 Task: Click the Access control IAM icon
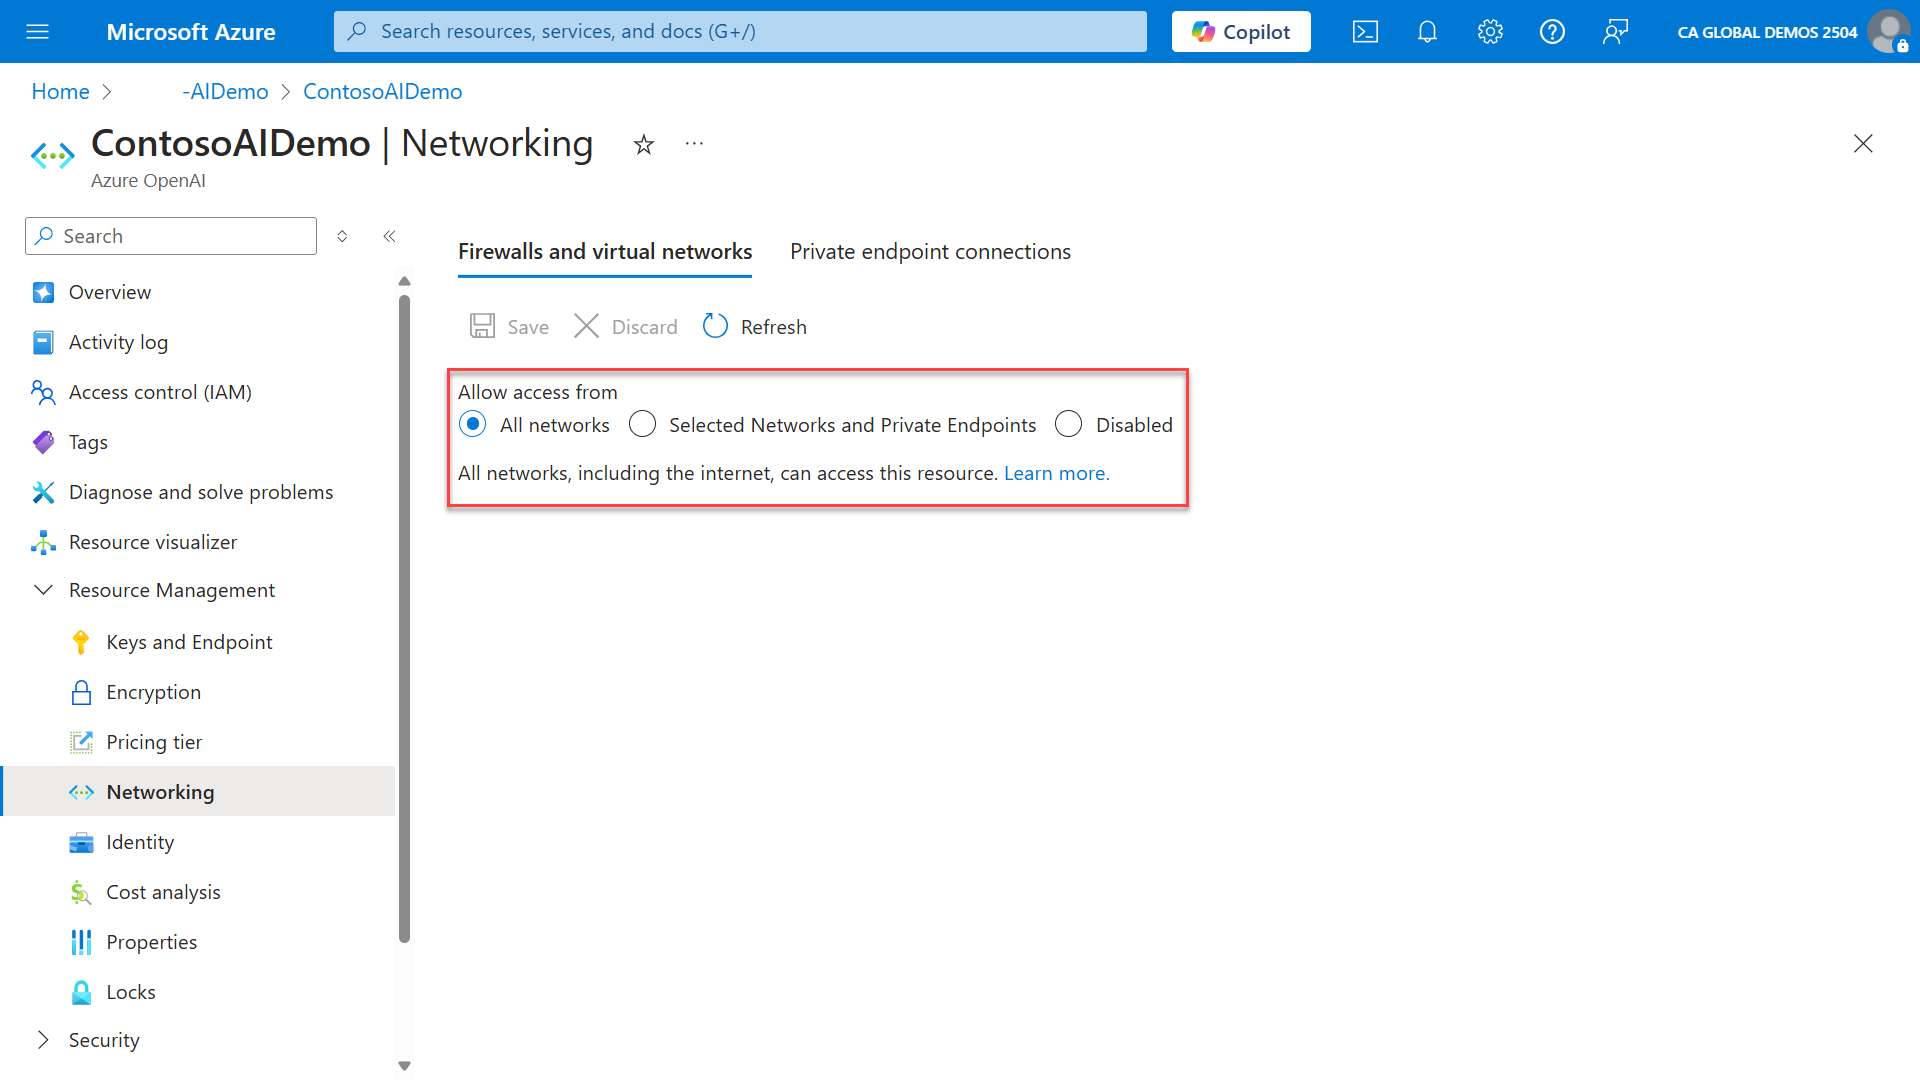(x=44, y=392)
